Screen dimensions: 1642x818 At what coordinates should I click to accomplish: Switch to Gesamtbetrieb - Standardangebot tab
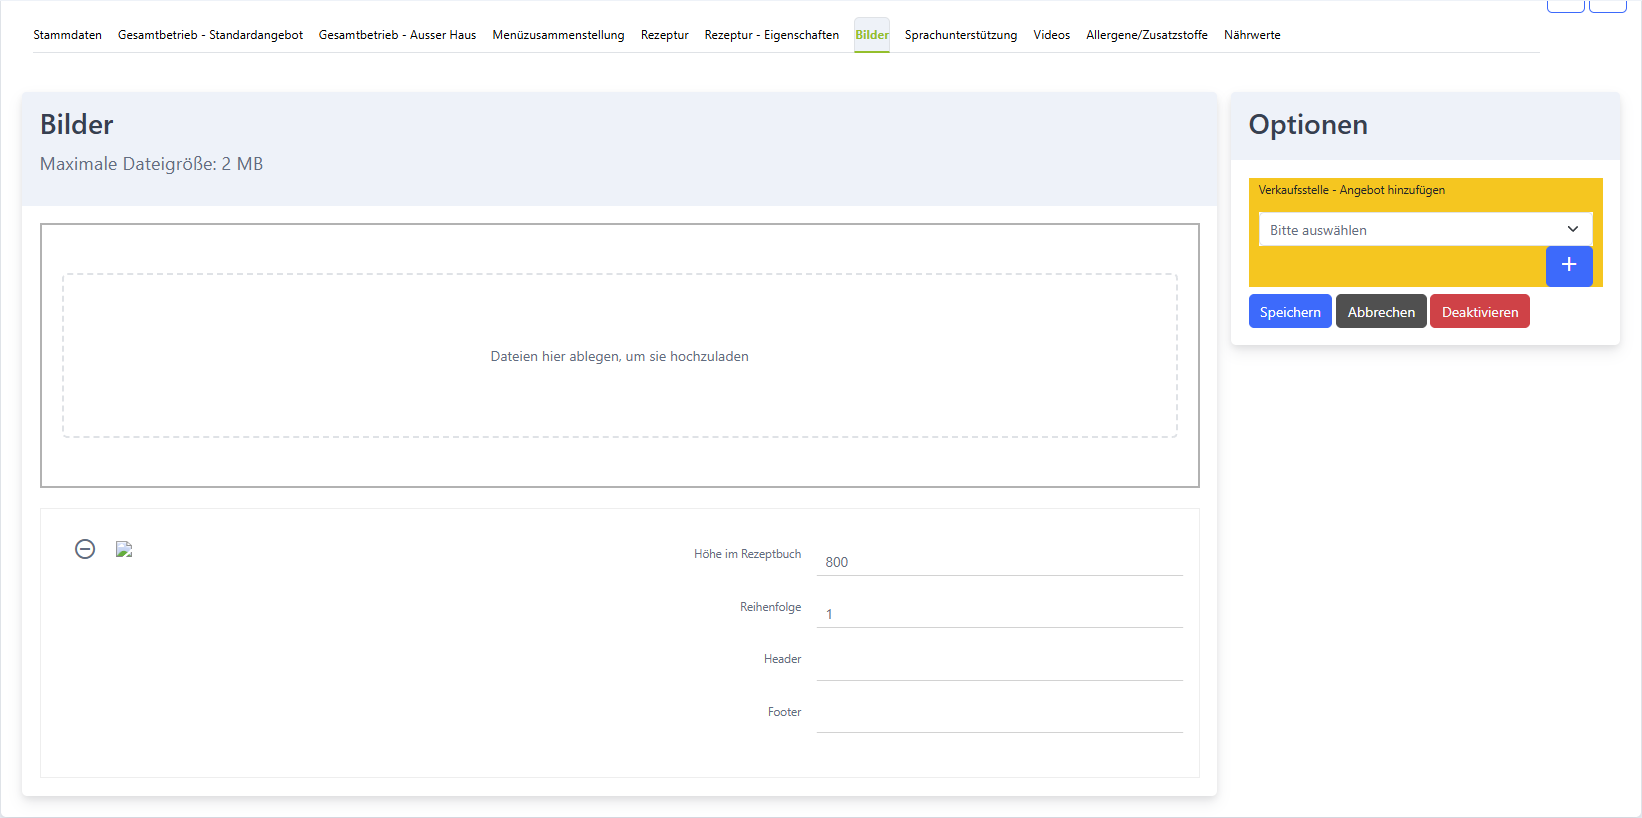210,35
